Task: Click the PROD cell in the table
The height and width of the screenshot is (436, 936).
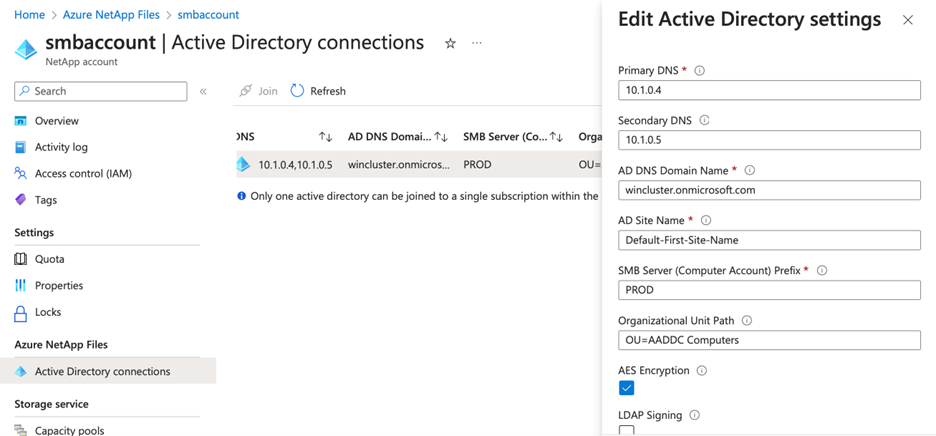Action: pyautogui.click(x=477, y=164)
